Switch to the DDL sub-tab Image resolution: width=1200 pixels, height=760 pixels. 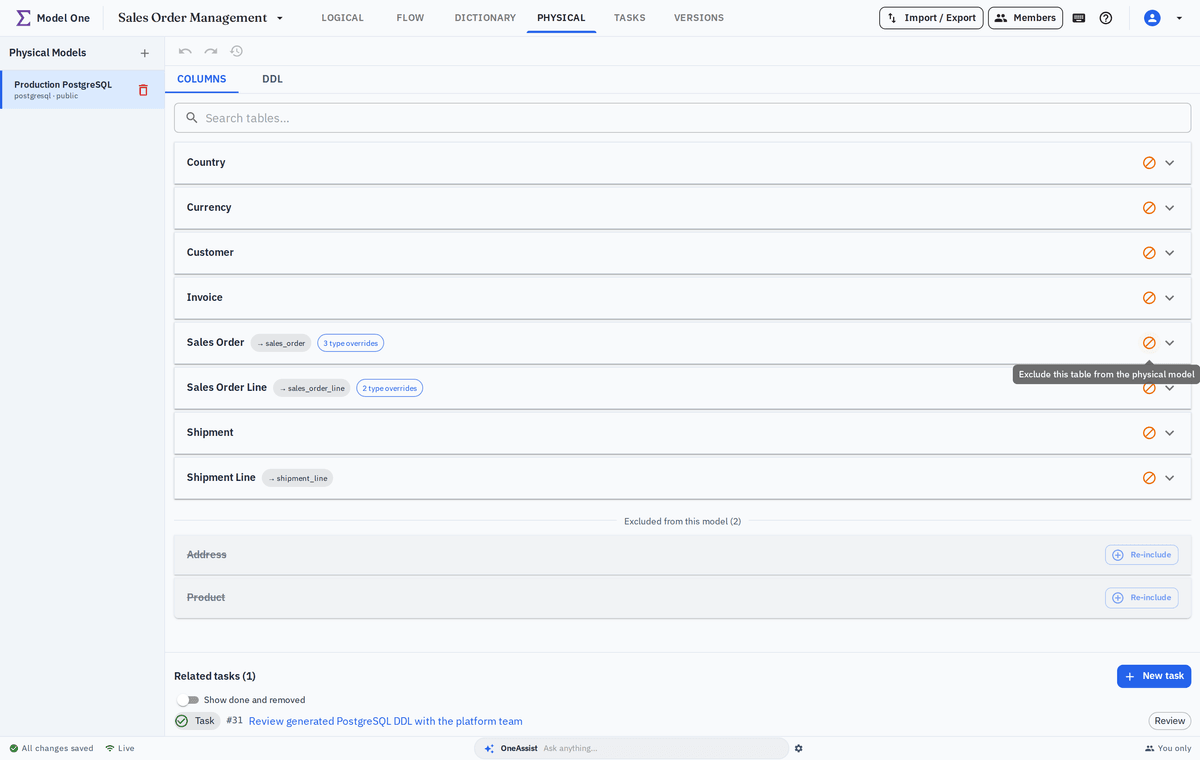click(x=272, y=79)
